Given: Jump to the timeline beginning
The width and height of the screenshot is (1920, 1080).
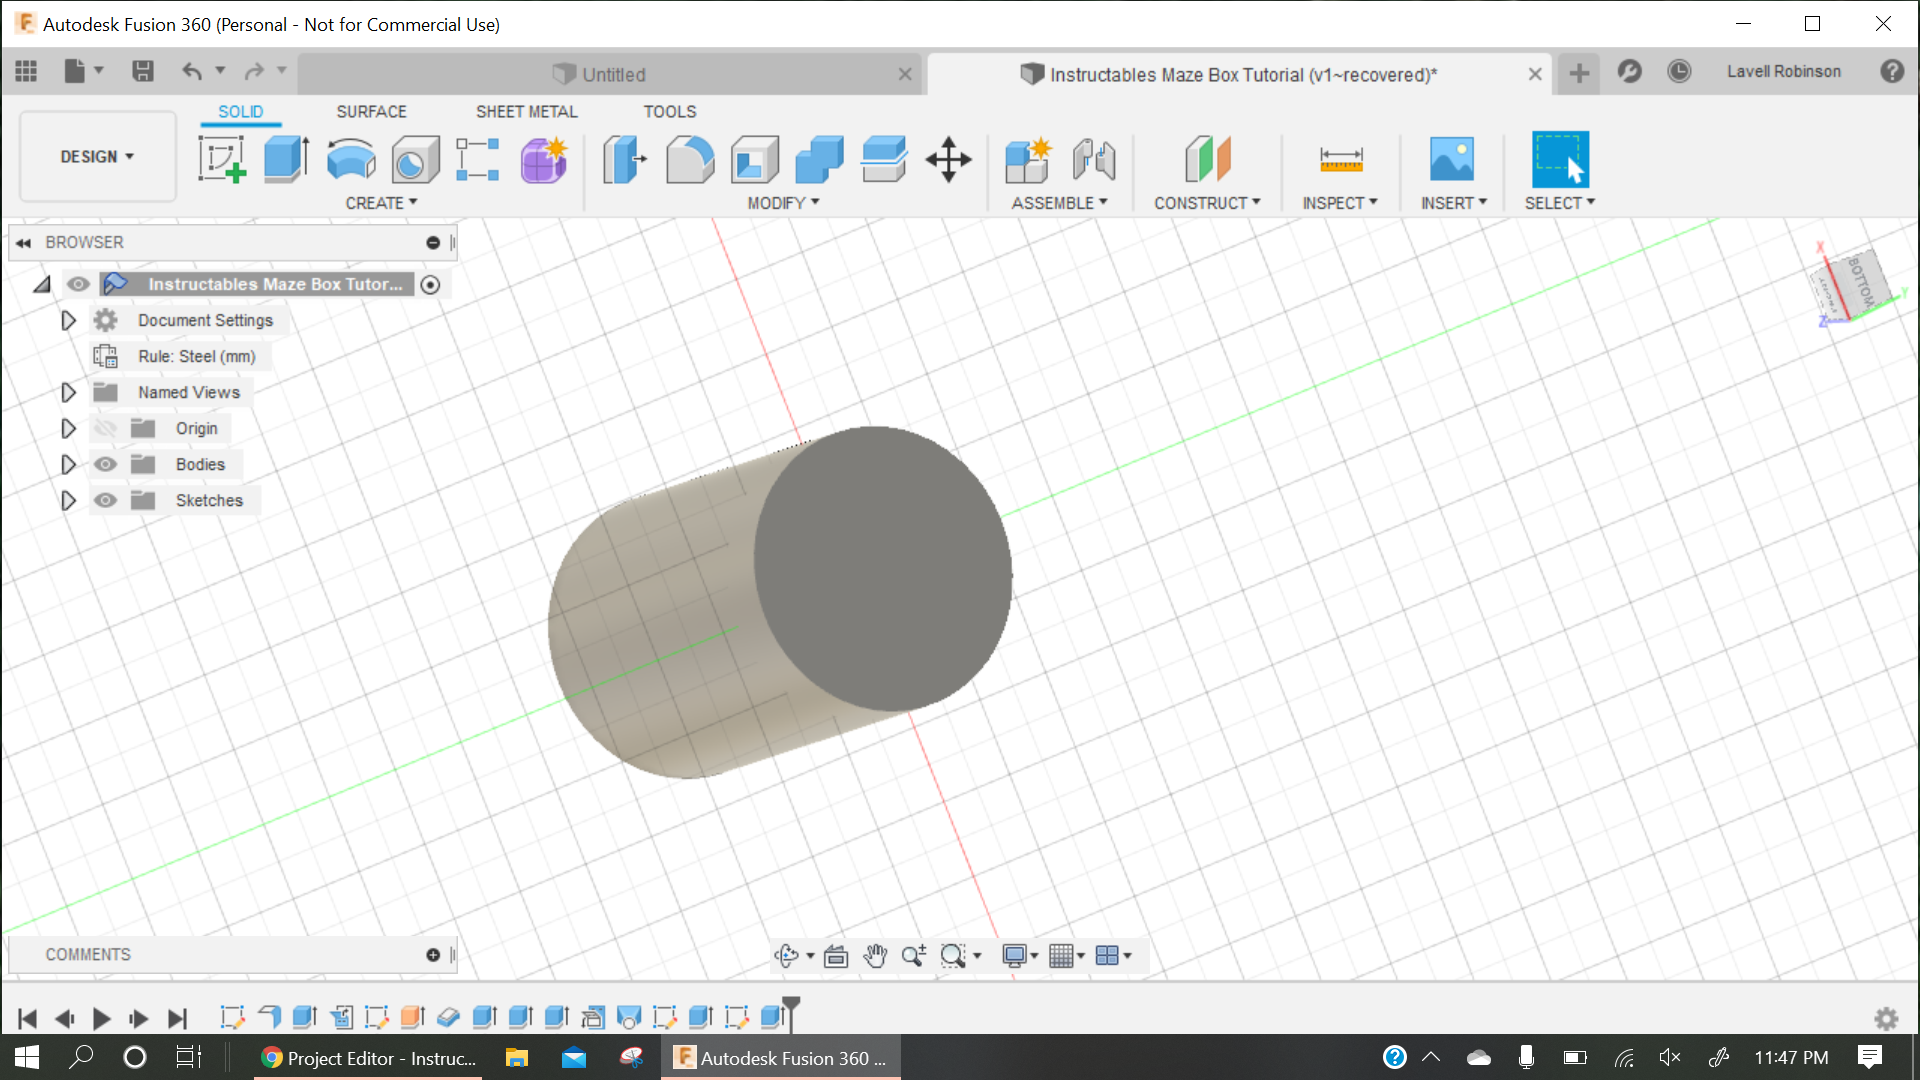Looking at the screenshot, I should pyautogui.click(x=27, y=1019).
